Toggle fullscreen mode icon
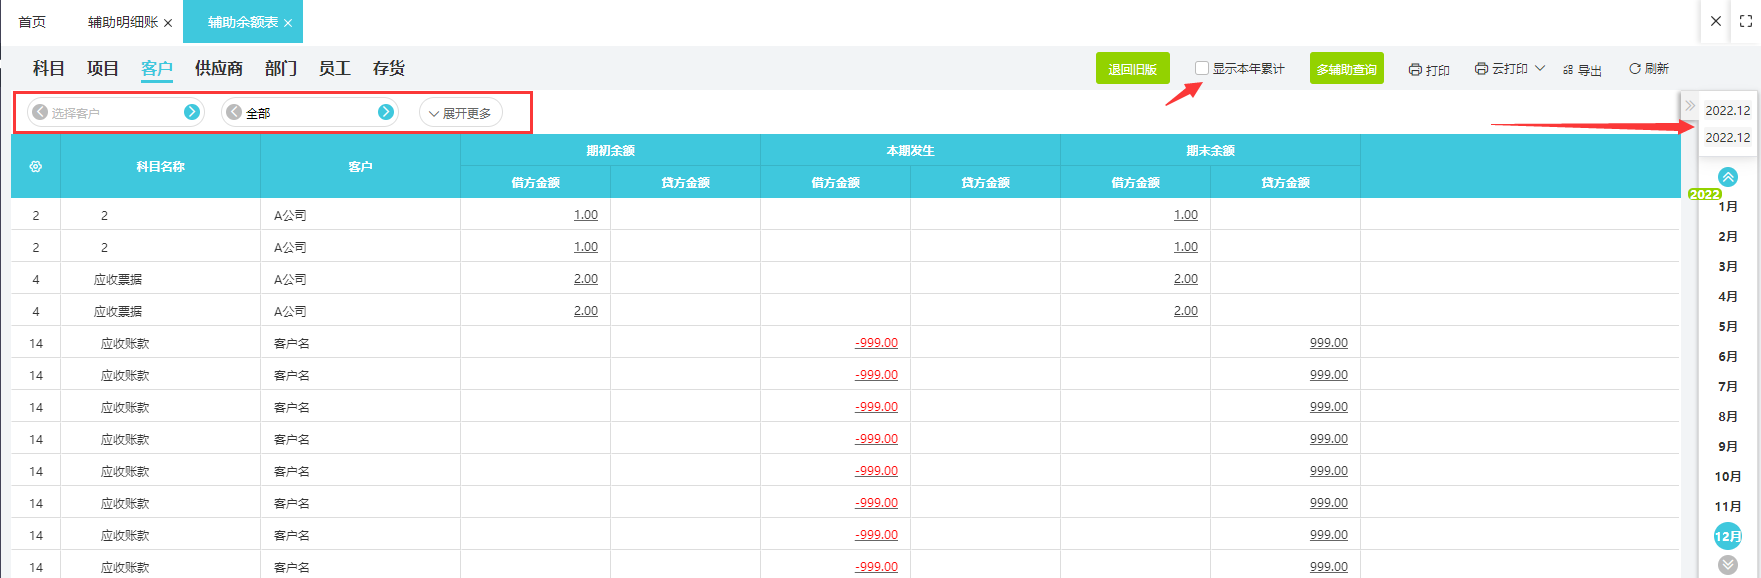 click(1746, 21)
